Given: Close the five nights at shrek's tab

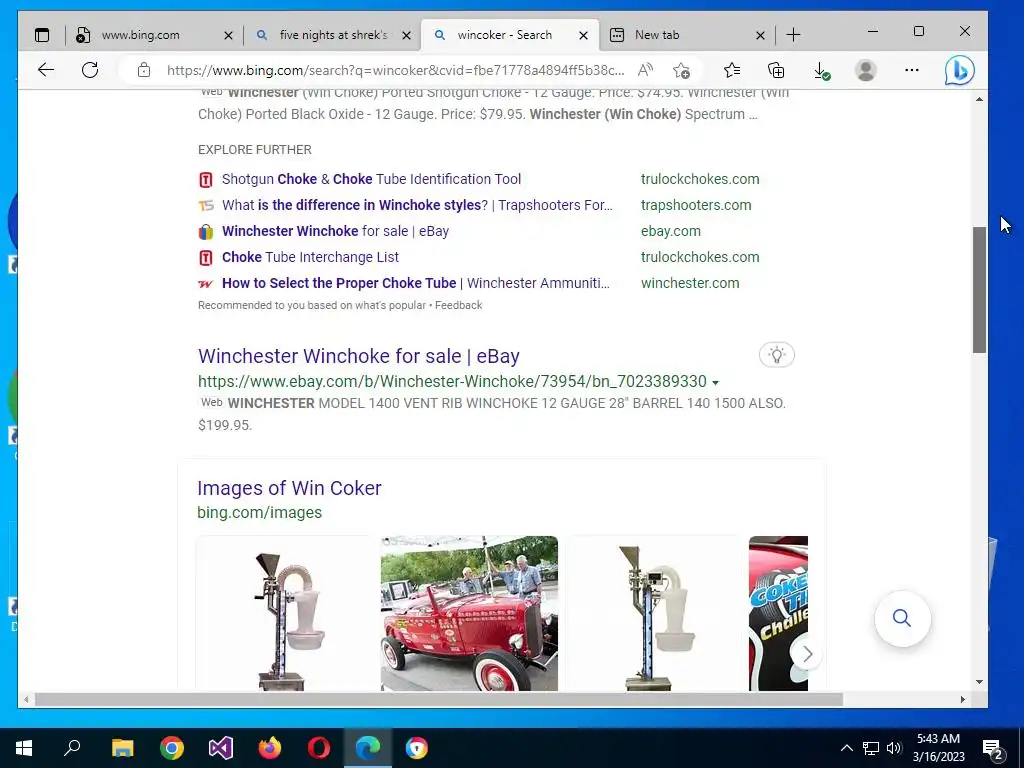Looking at the screenshot, I should coord(406,35).
